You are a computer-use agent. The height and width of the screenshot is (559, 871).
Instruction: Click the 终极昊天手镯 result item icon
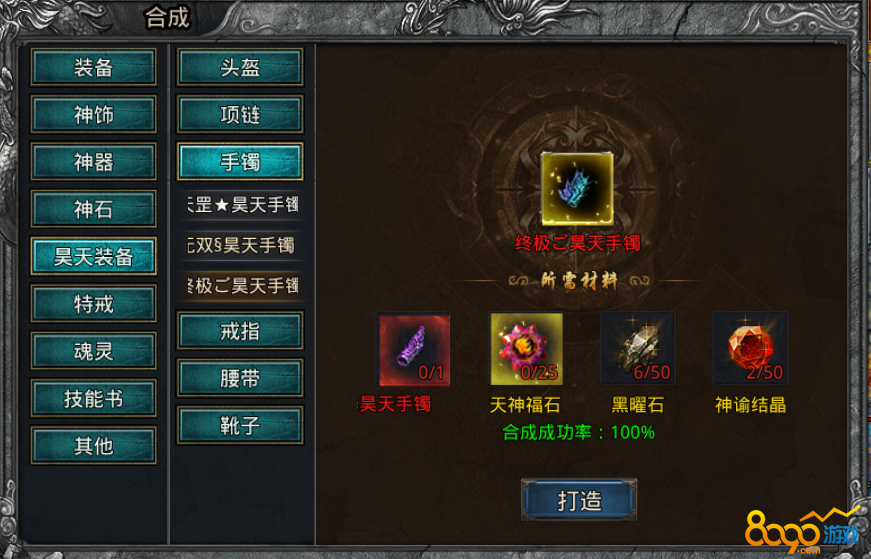pos(577,189)
